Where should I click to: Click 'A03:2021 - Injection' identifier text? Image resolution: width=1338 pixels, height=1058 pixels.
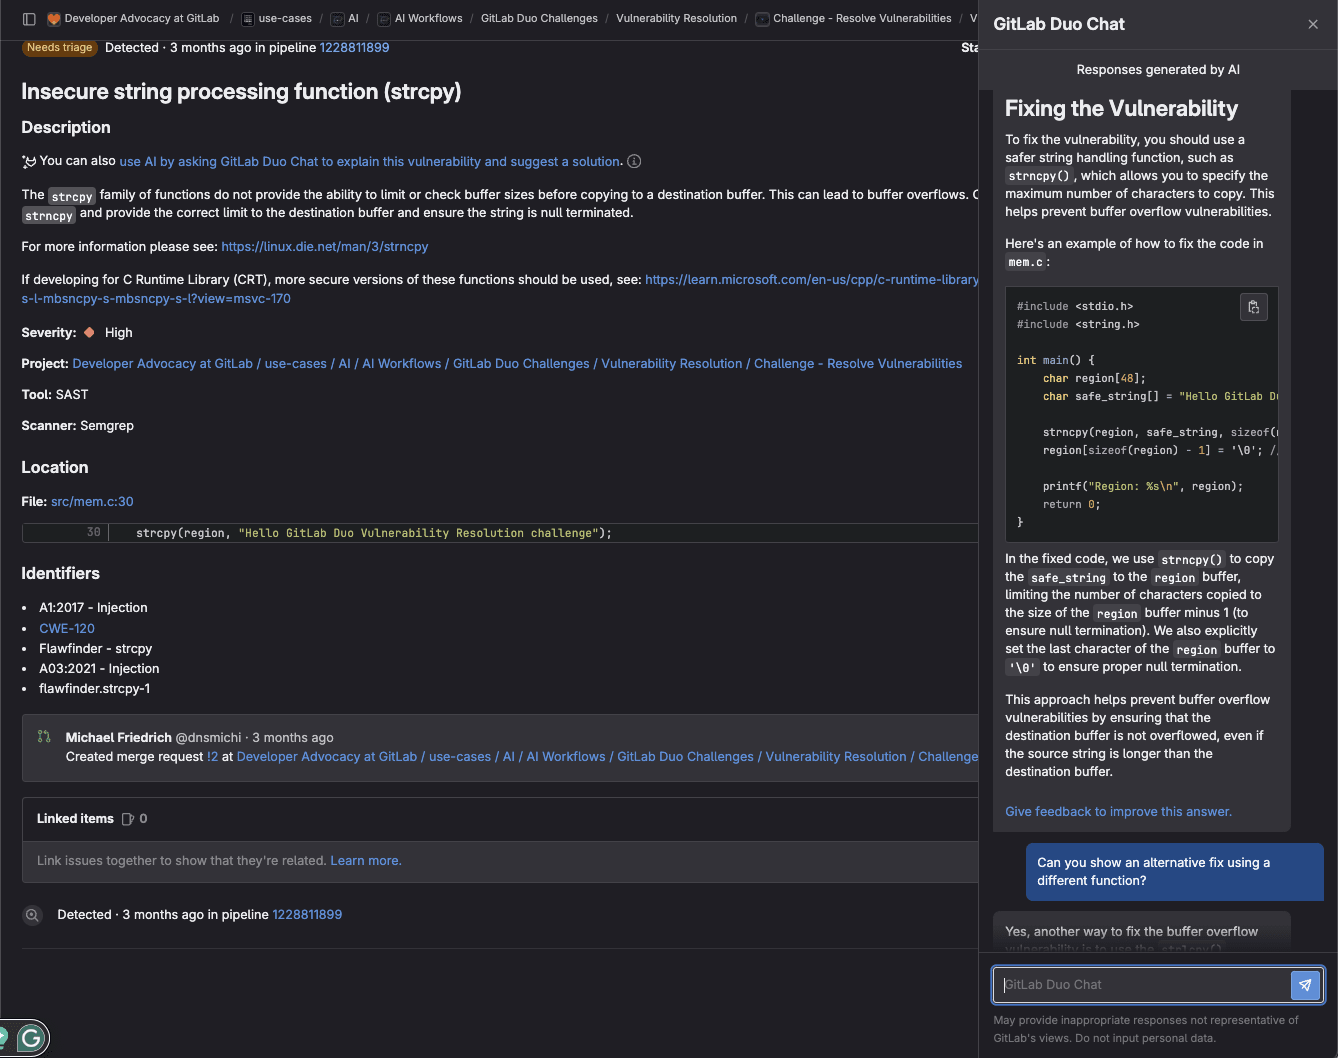pos(99,668)
